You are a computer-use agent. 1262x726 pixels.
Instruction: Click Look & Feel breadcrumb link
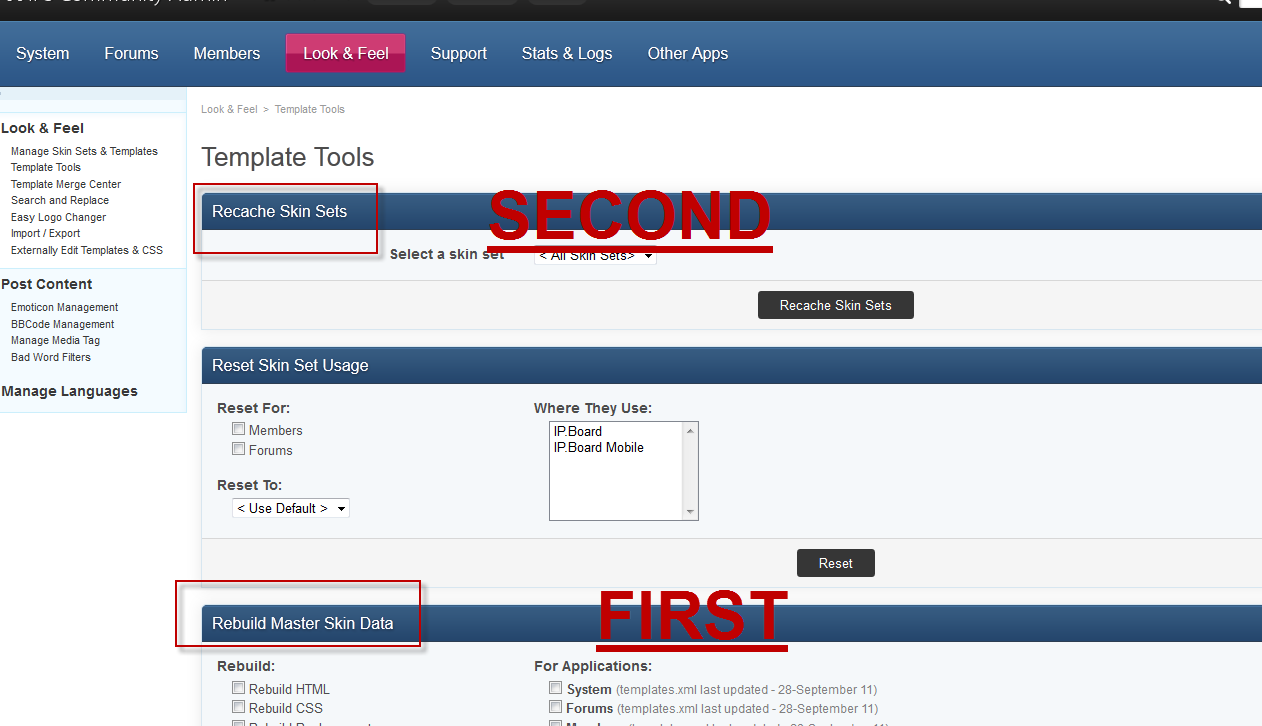(229, 109)
